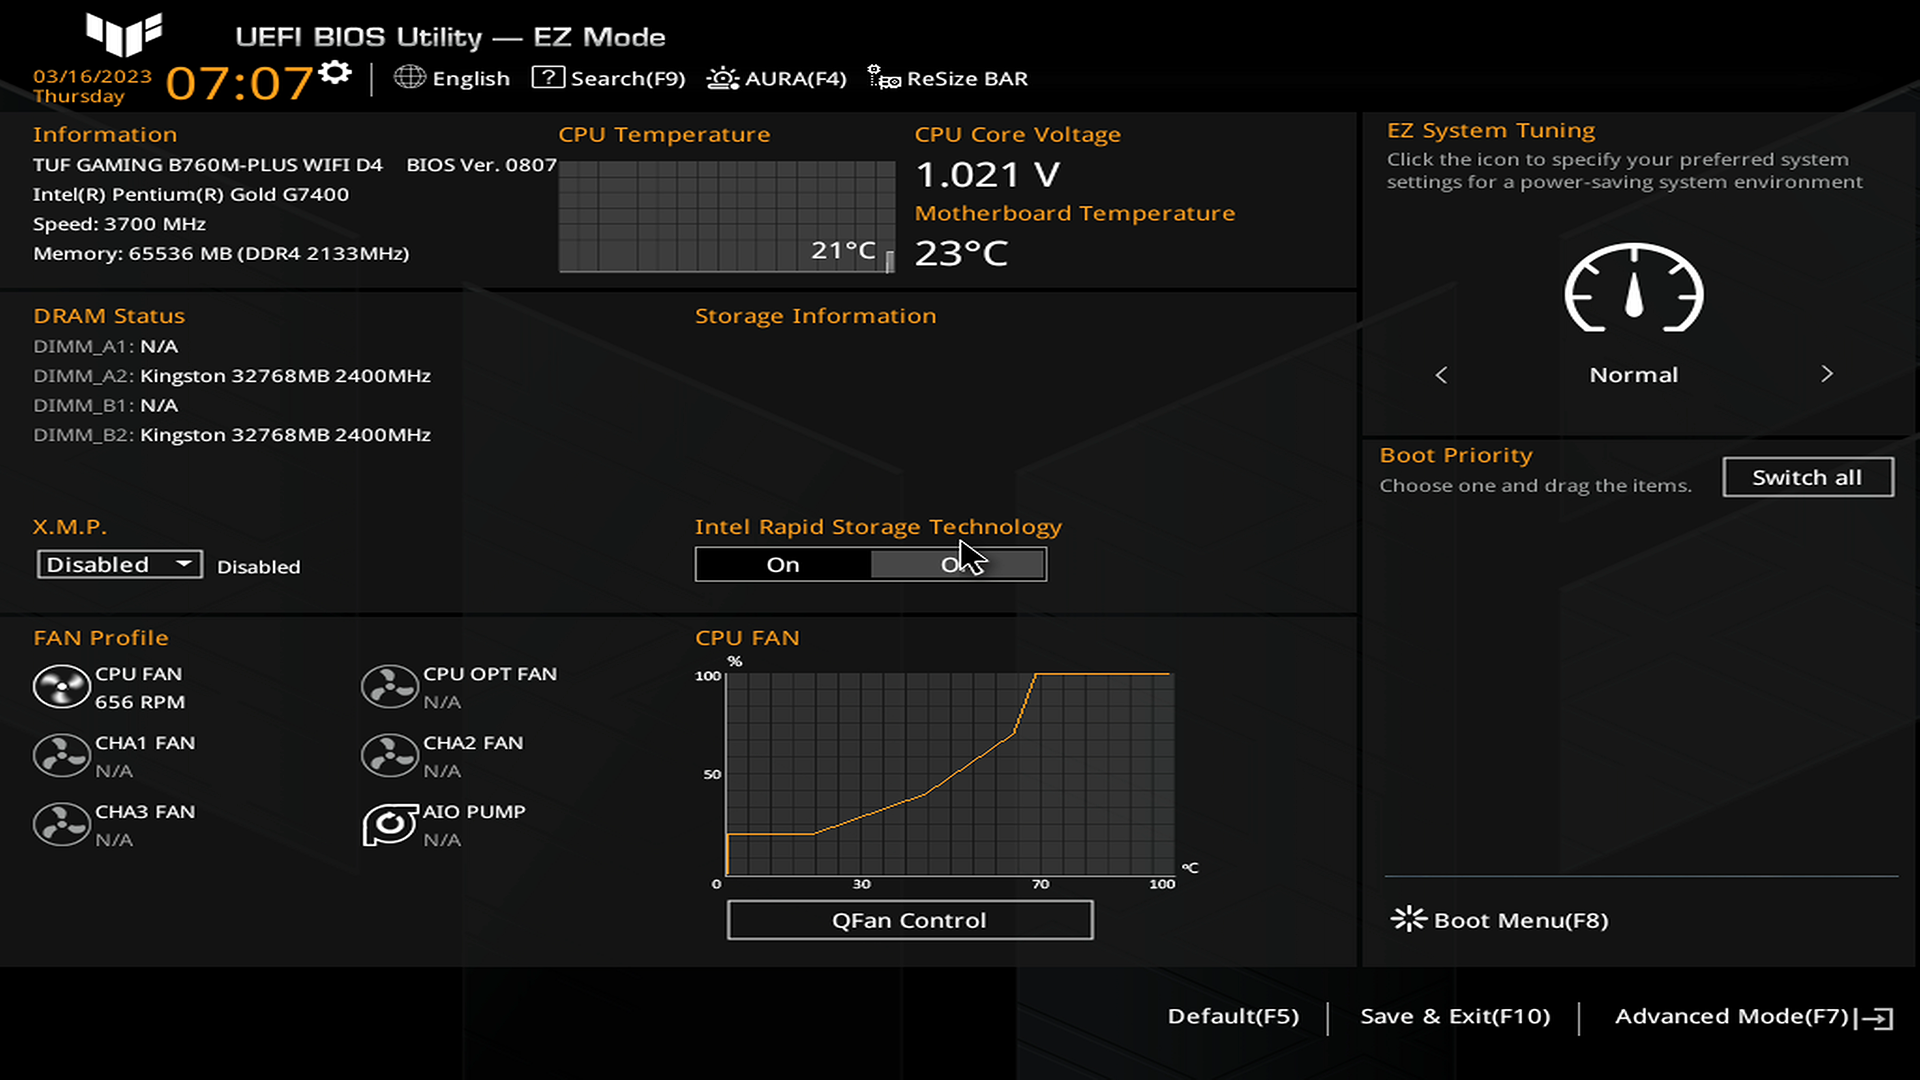Select the AIO PUMP icon
The width and height of the screenshot is (1920, 1080).
click(389, 825)
